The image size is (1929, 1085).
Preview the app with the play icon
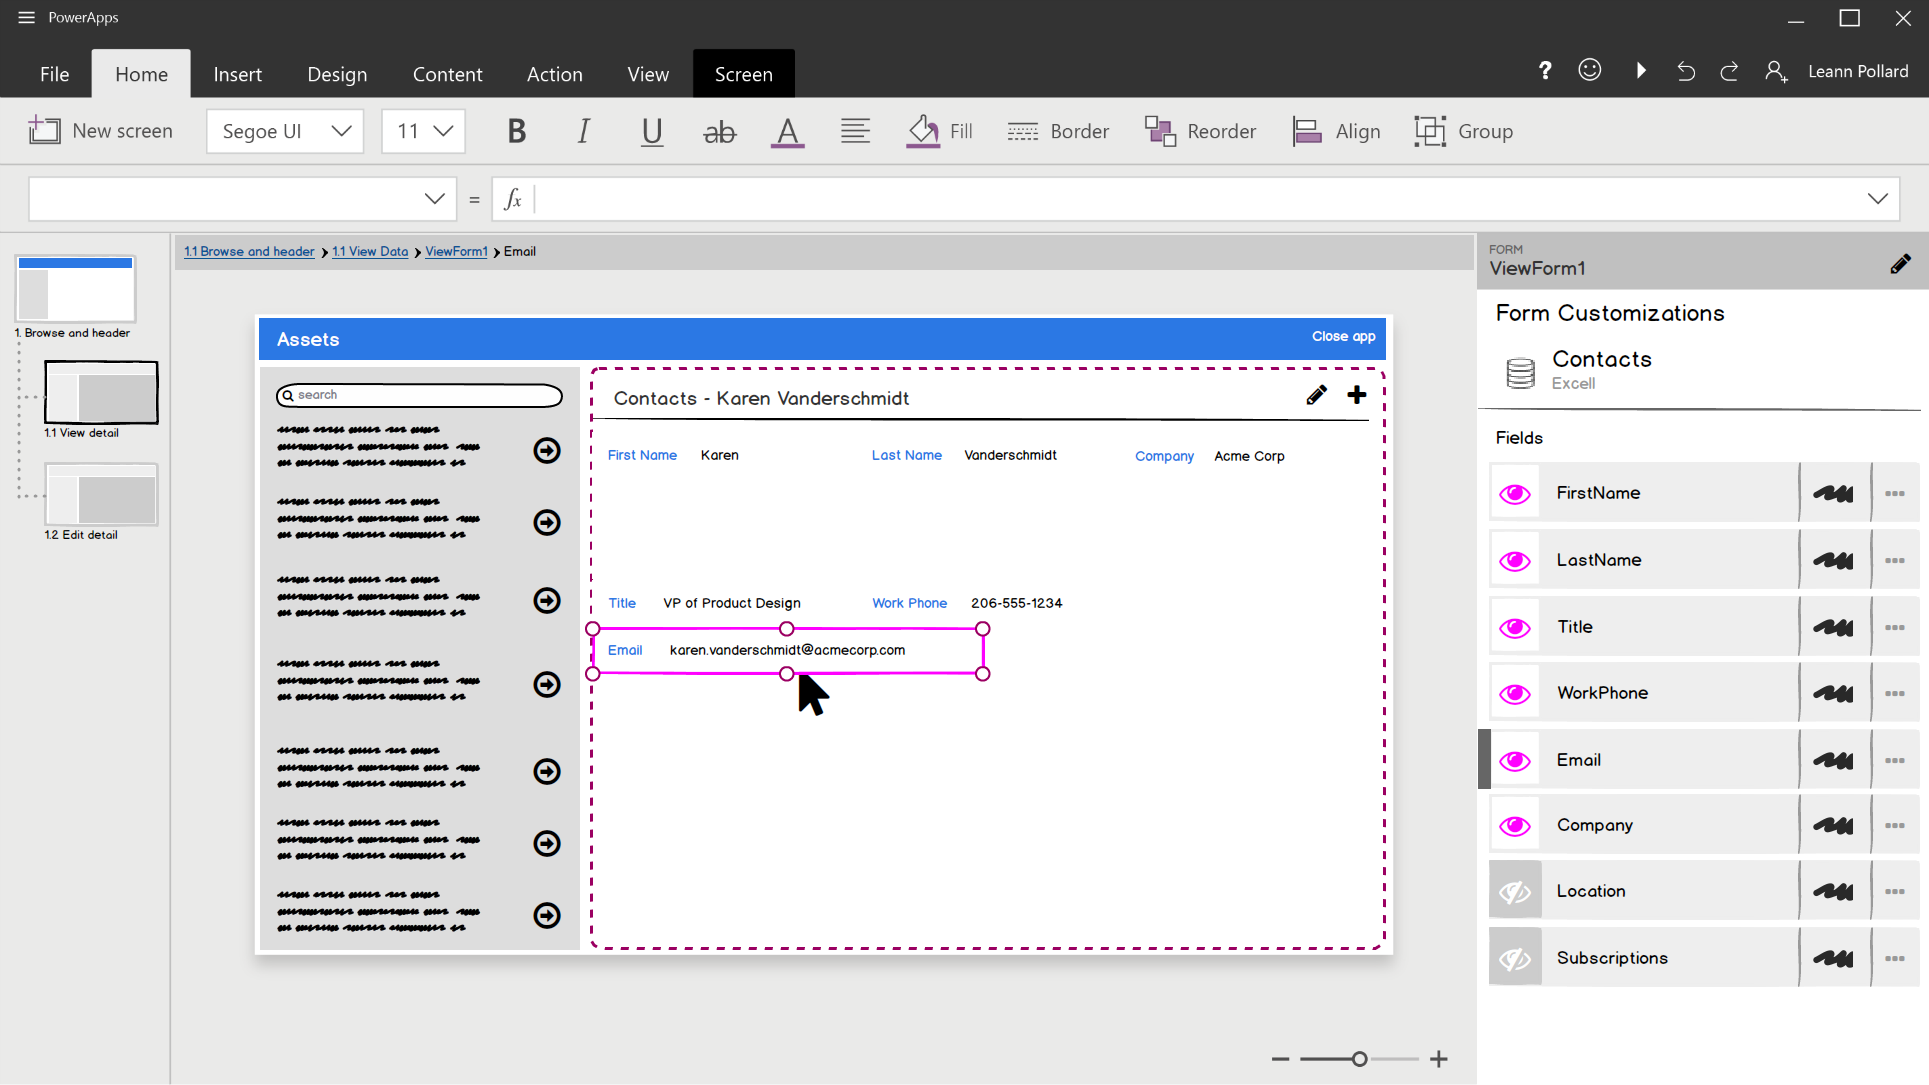click(x=1641, y=70)
